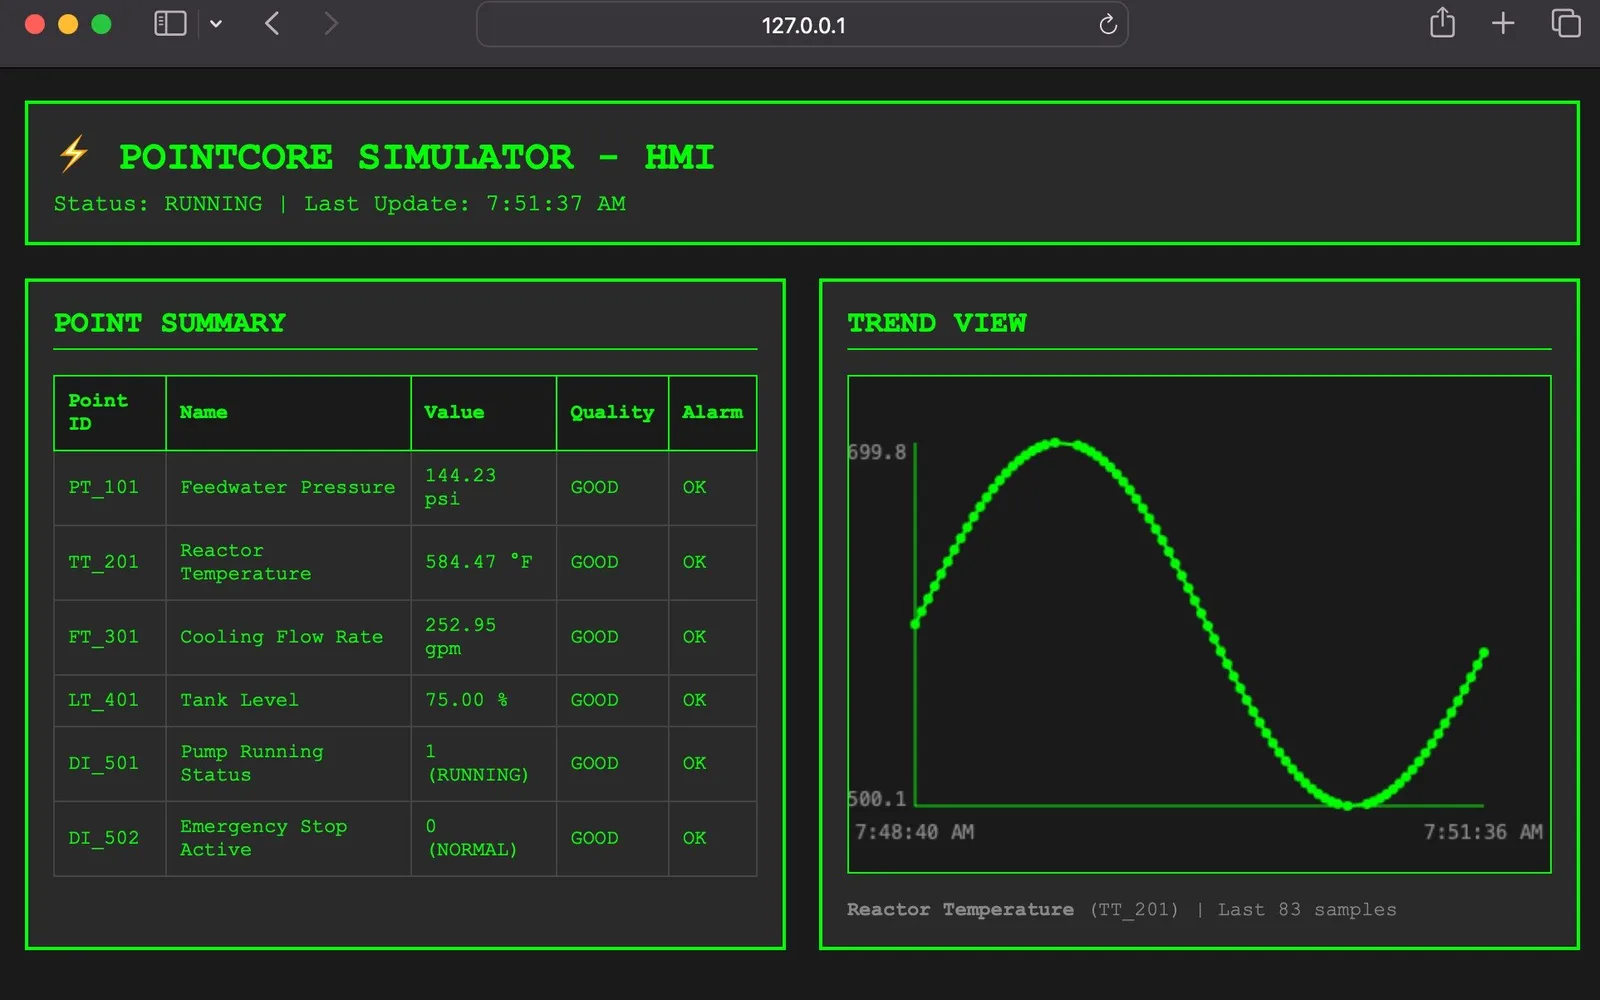Click the forward navigation arrow

pos(331,23)
